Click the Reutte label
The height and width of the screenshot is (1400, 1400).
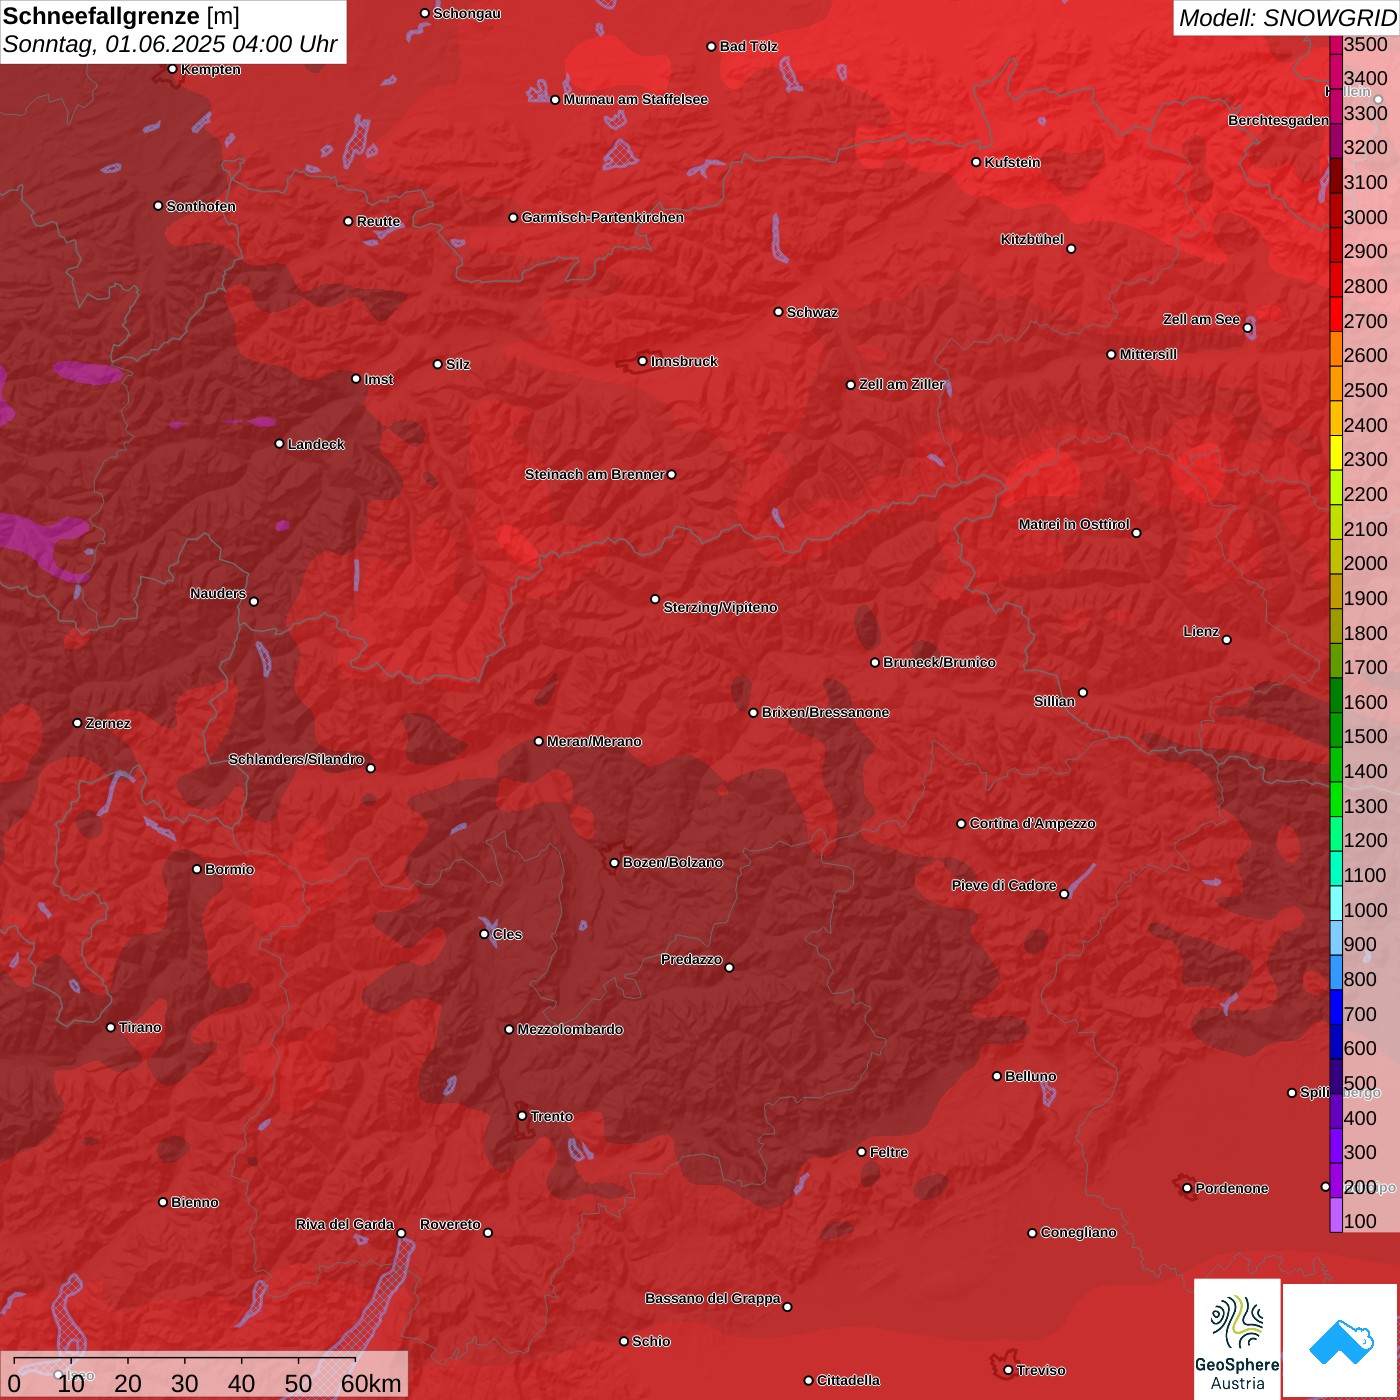point(379,221)
